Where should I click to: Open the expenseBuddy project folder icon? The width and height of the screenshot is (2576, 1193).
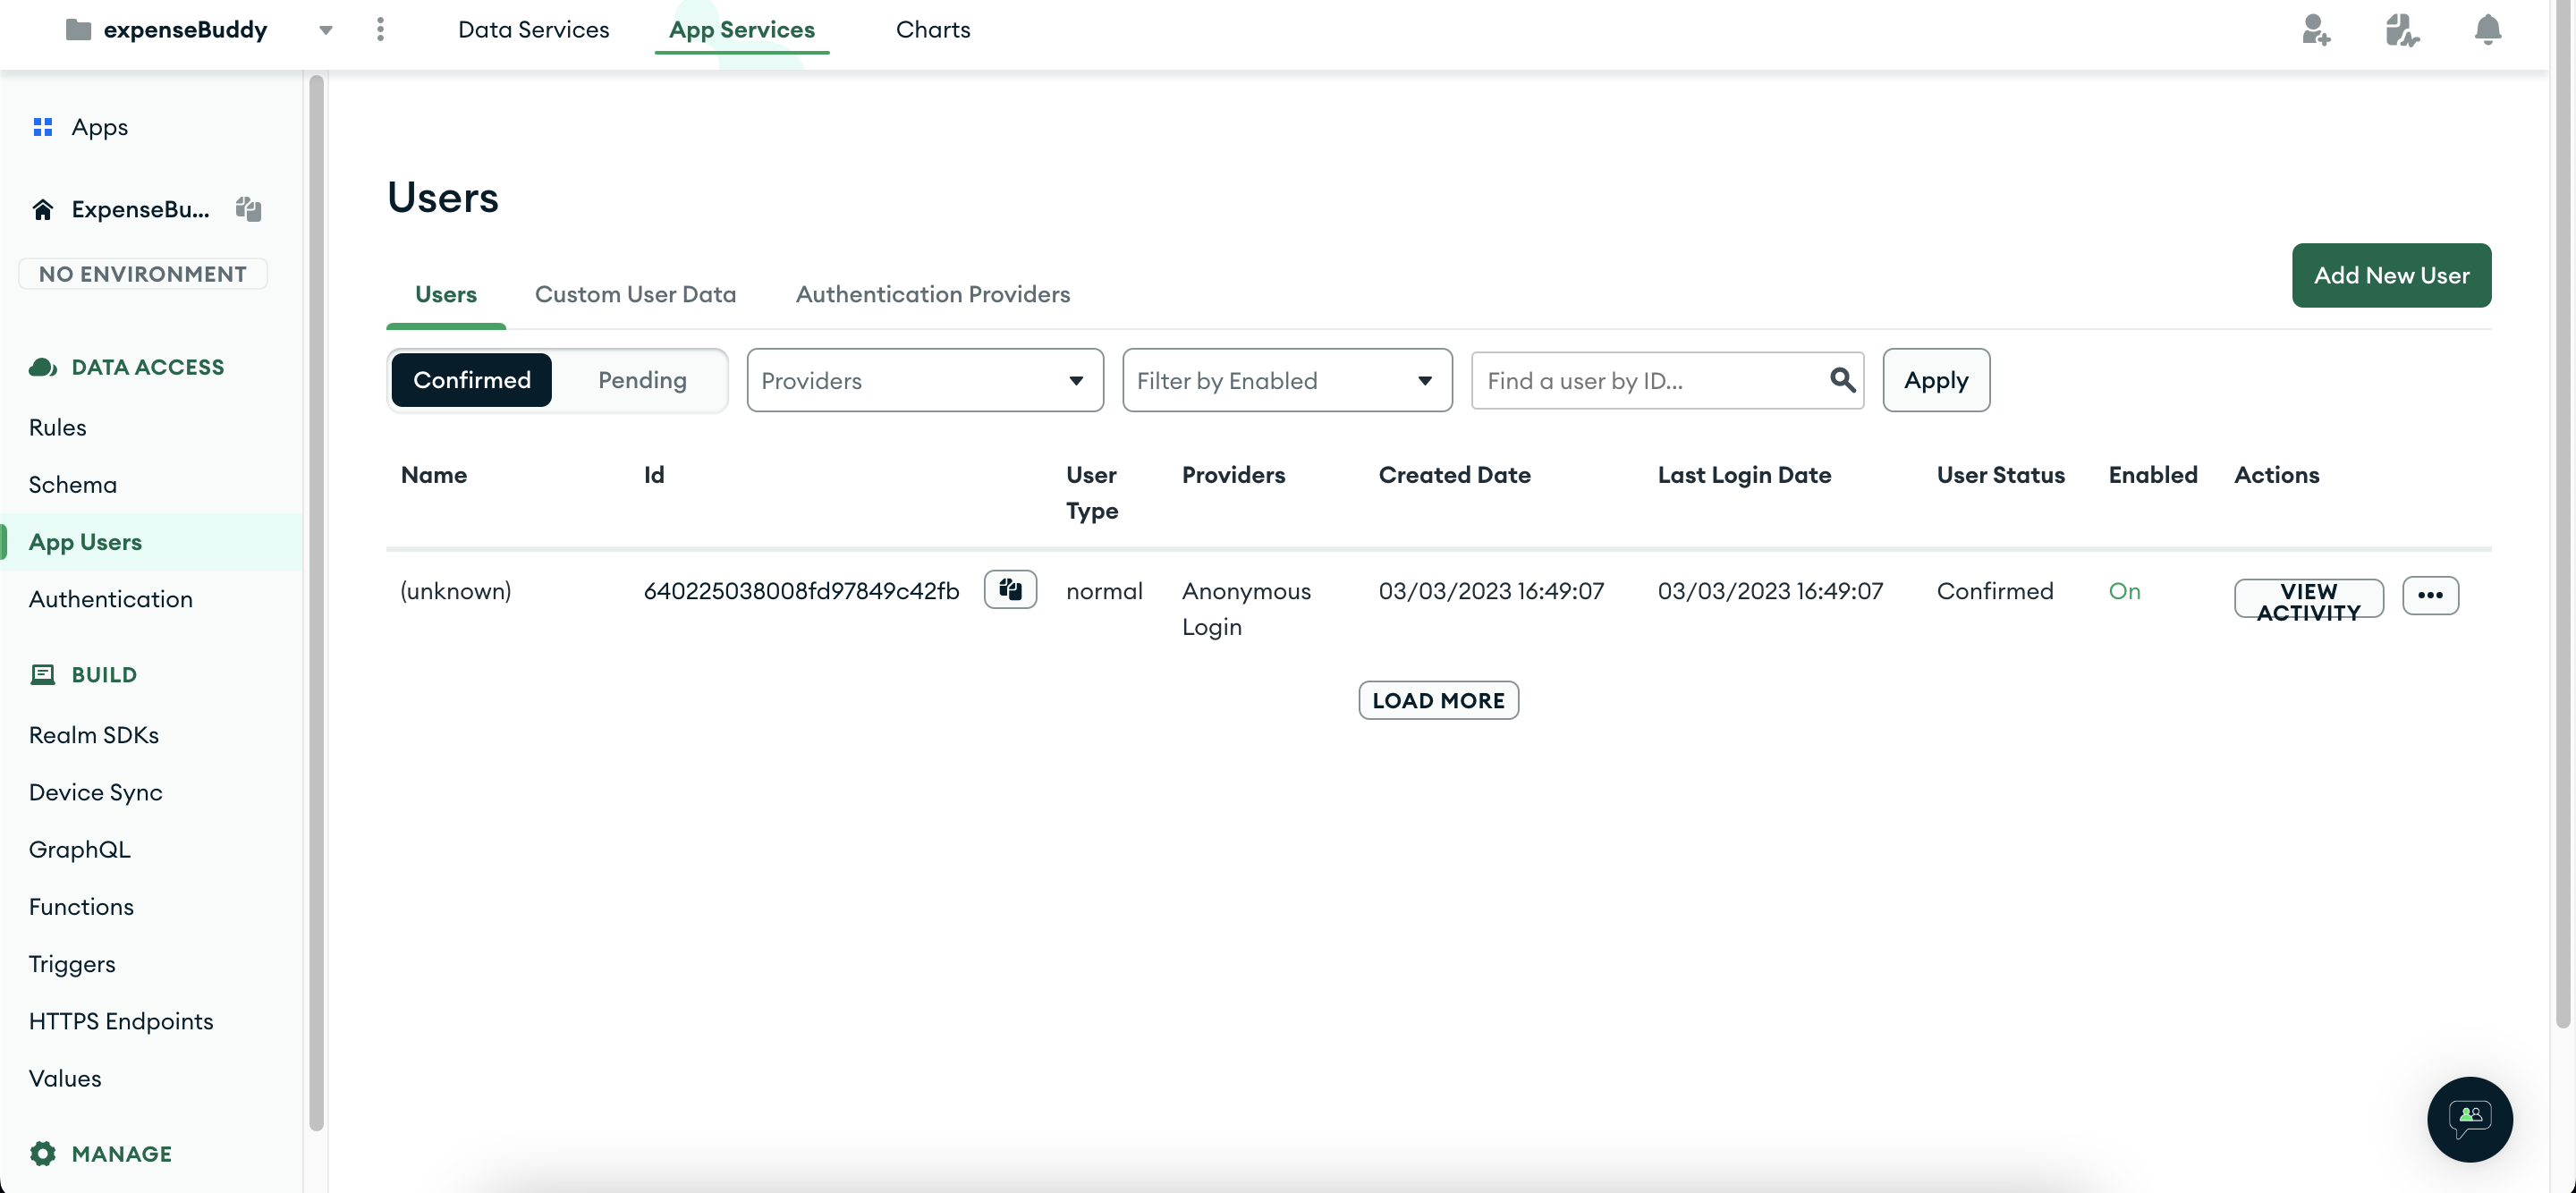coord(78,30)
